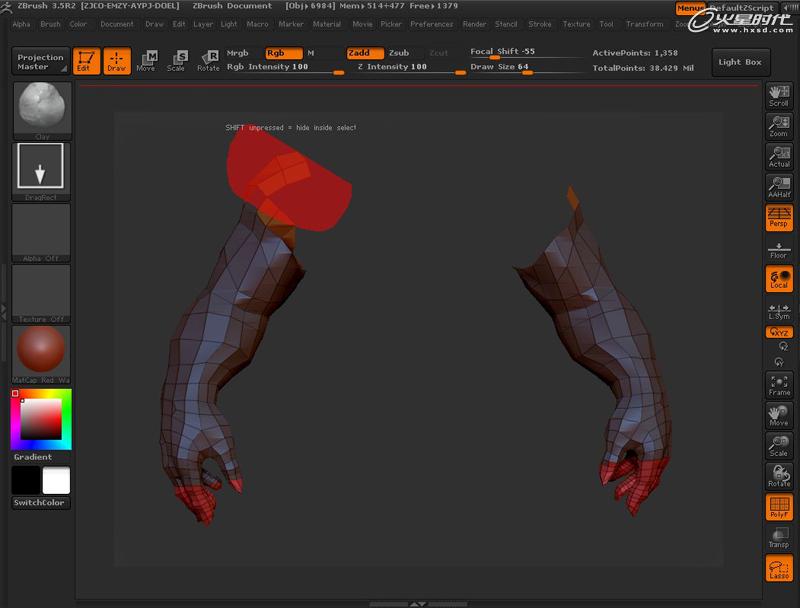
Task: Select the white main color swatch
Action: pyautogui.click(x=56, y=480)
